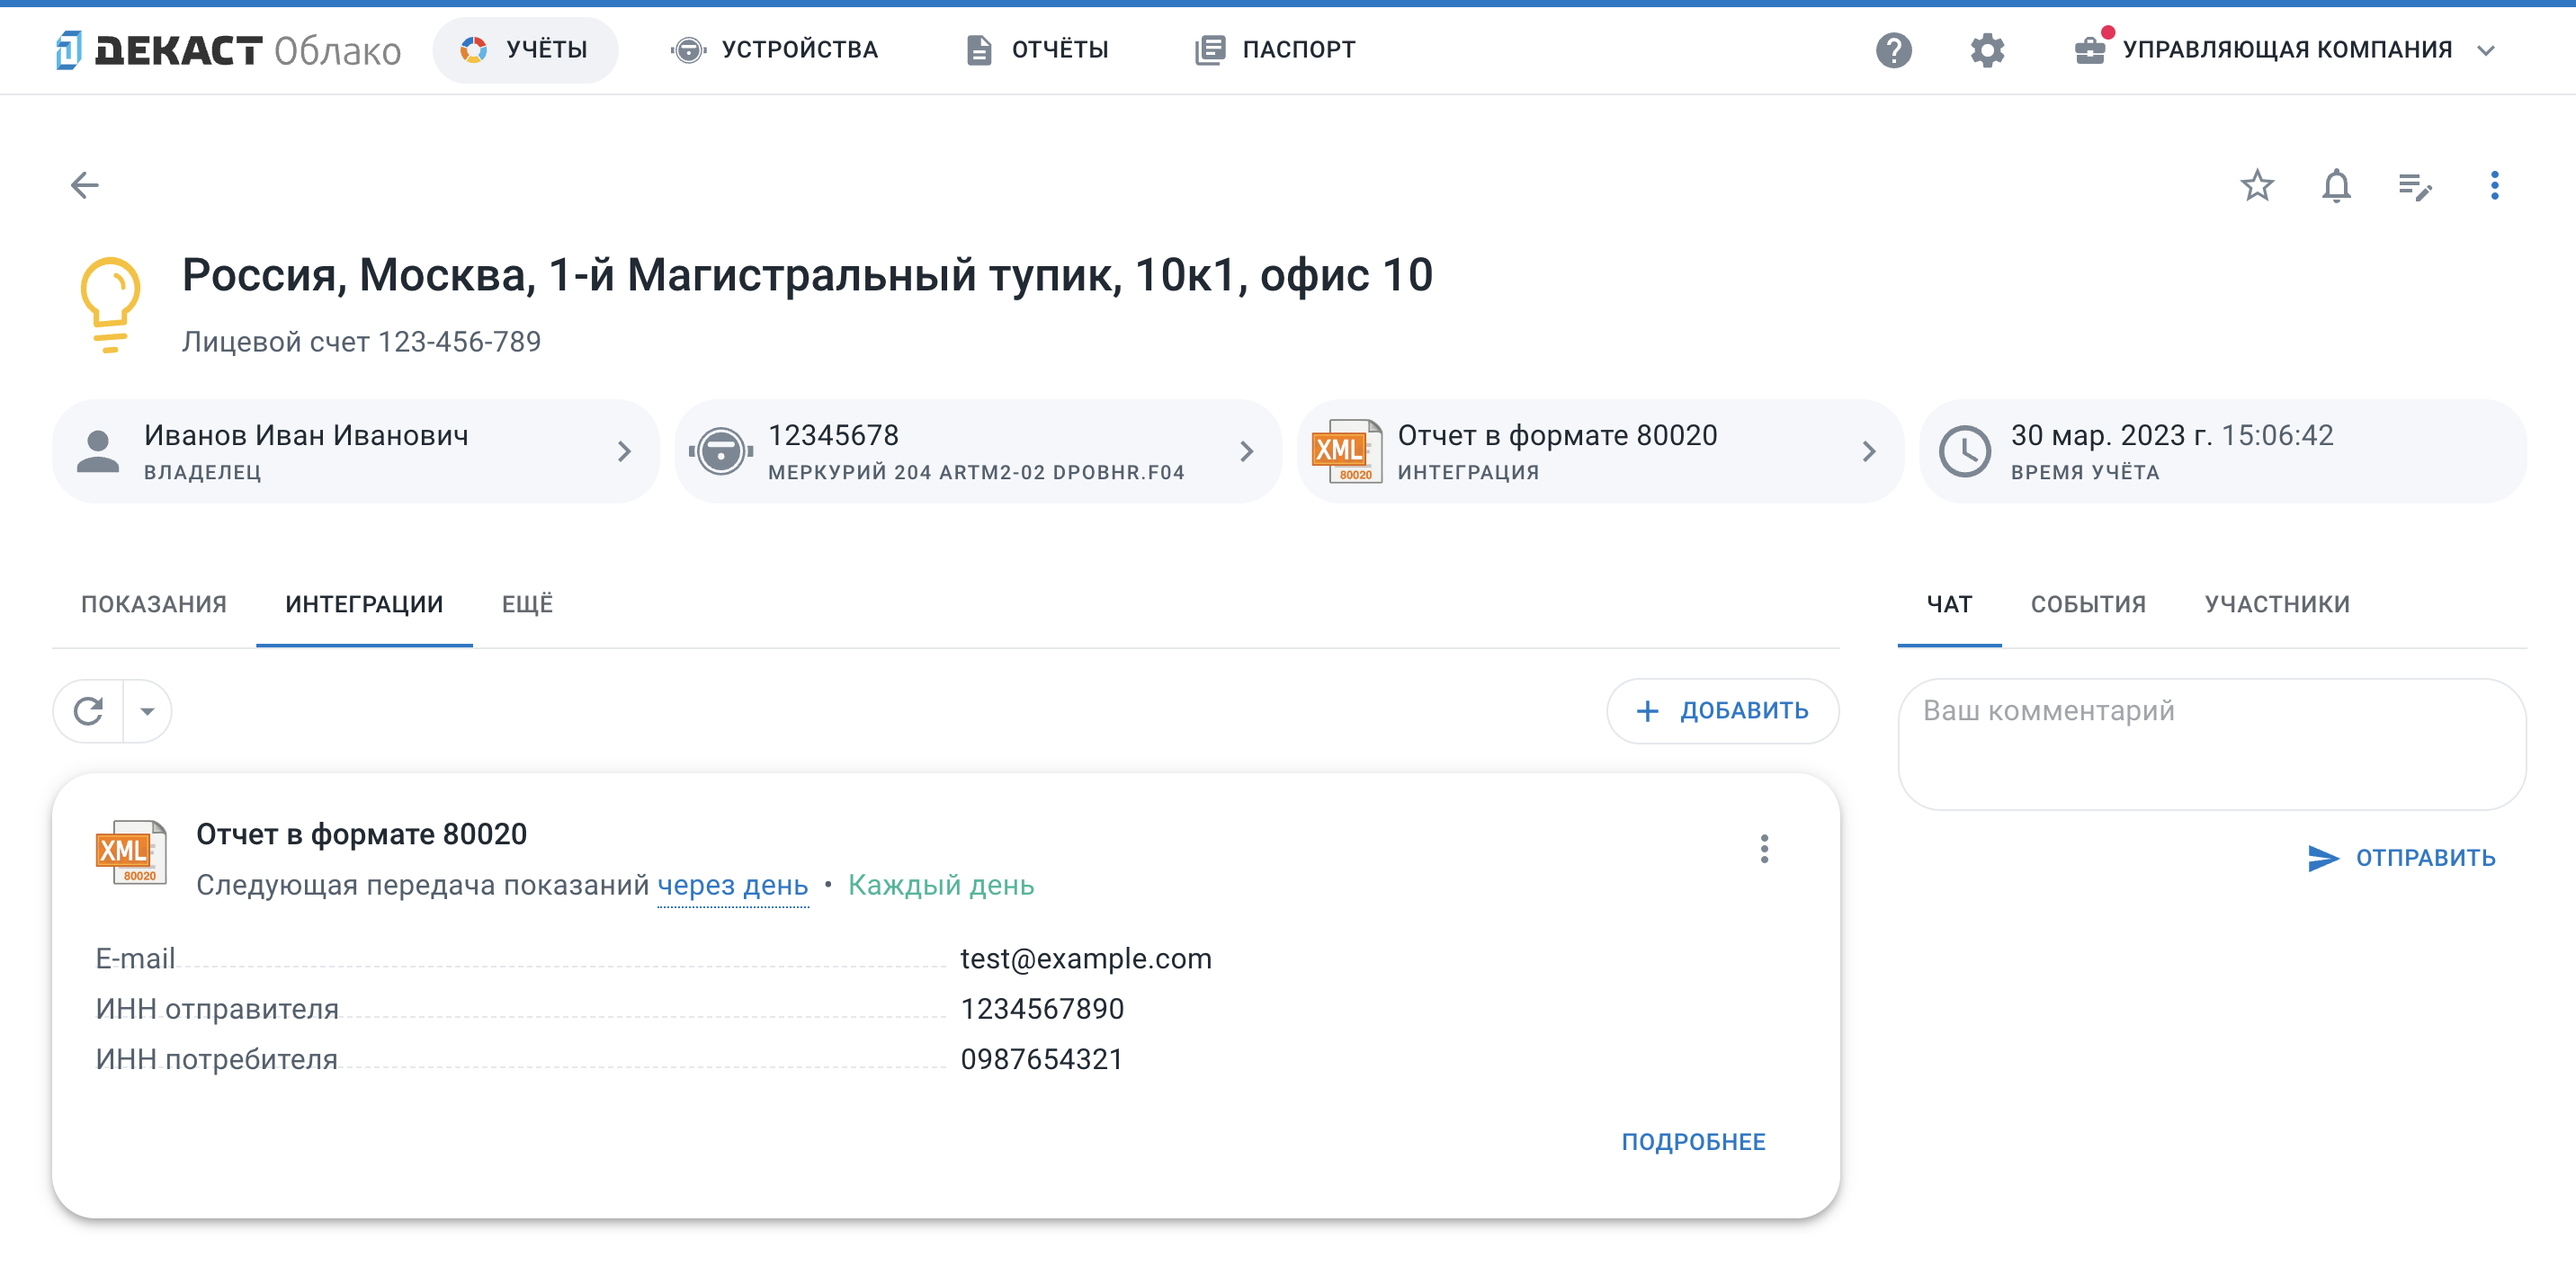The height and width of the screenshot is (1275, 2576).
Task: Click the XML 80020 icon in integration card
Action: (1346, 451)
